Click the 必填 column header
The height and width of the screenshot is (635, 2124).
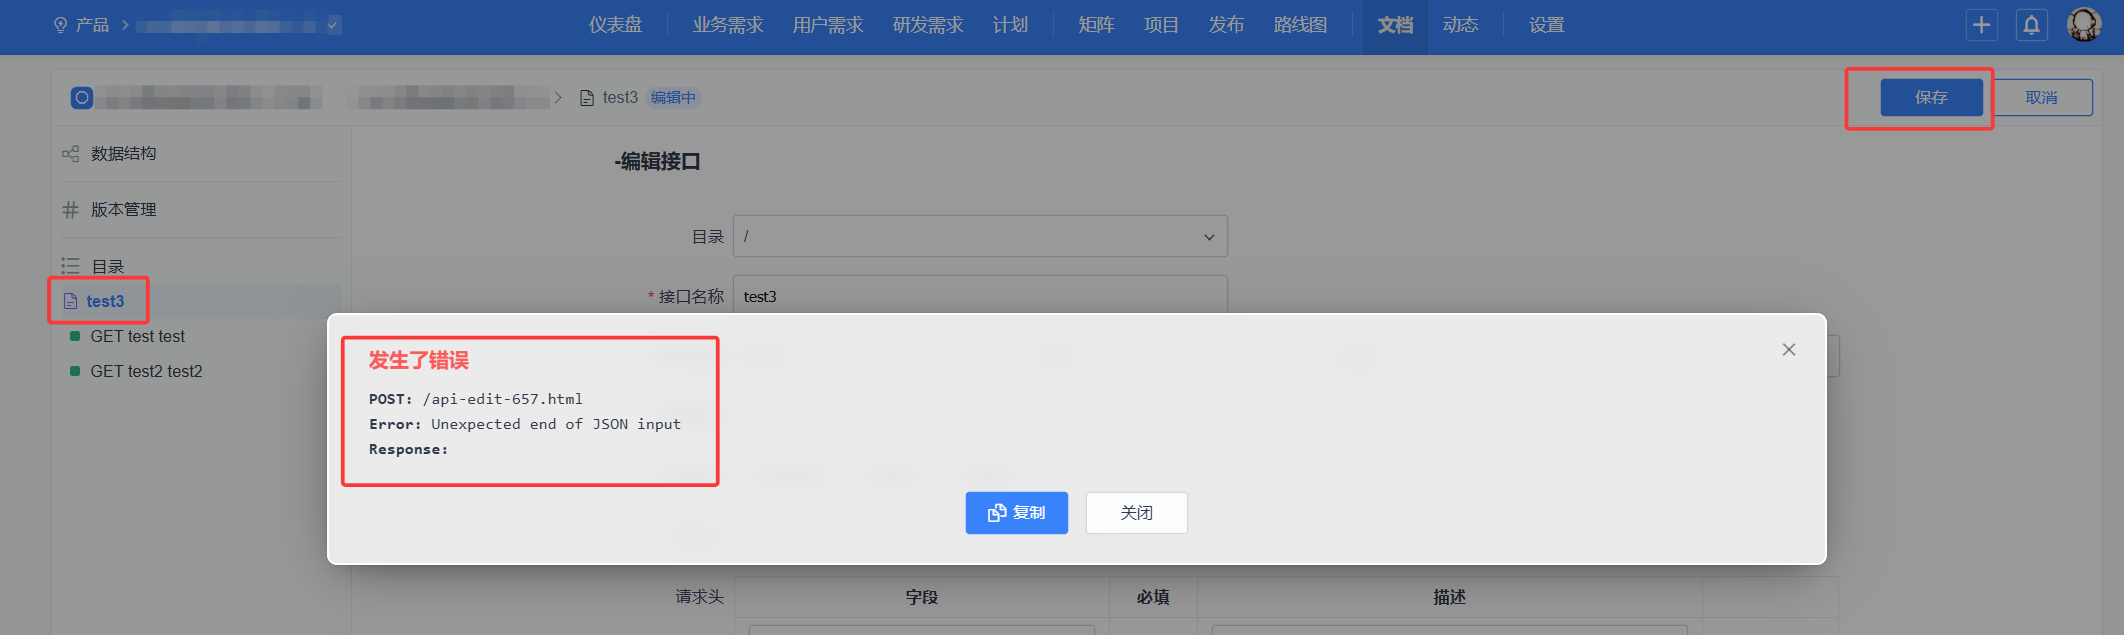click(x=1153, y=597)
